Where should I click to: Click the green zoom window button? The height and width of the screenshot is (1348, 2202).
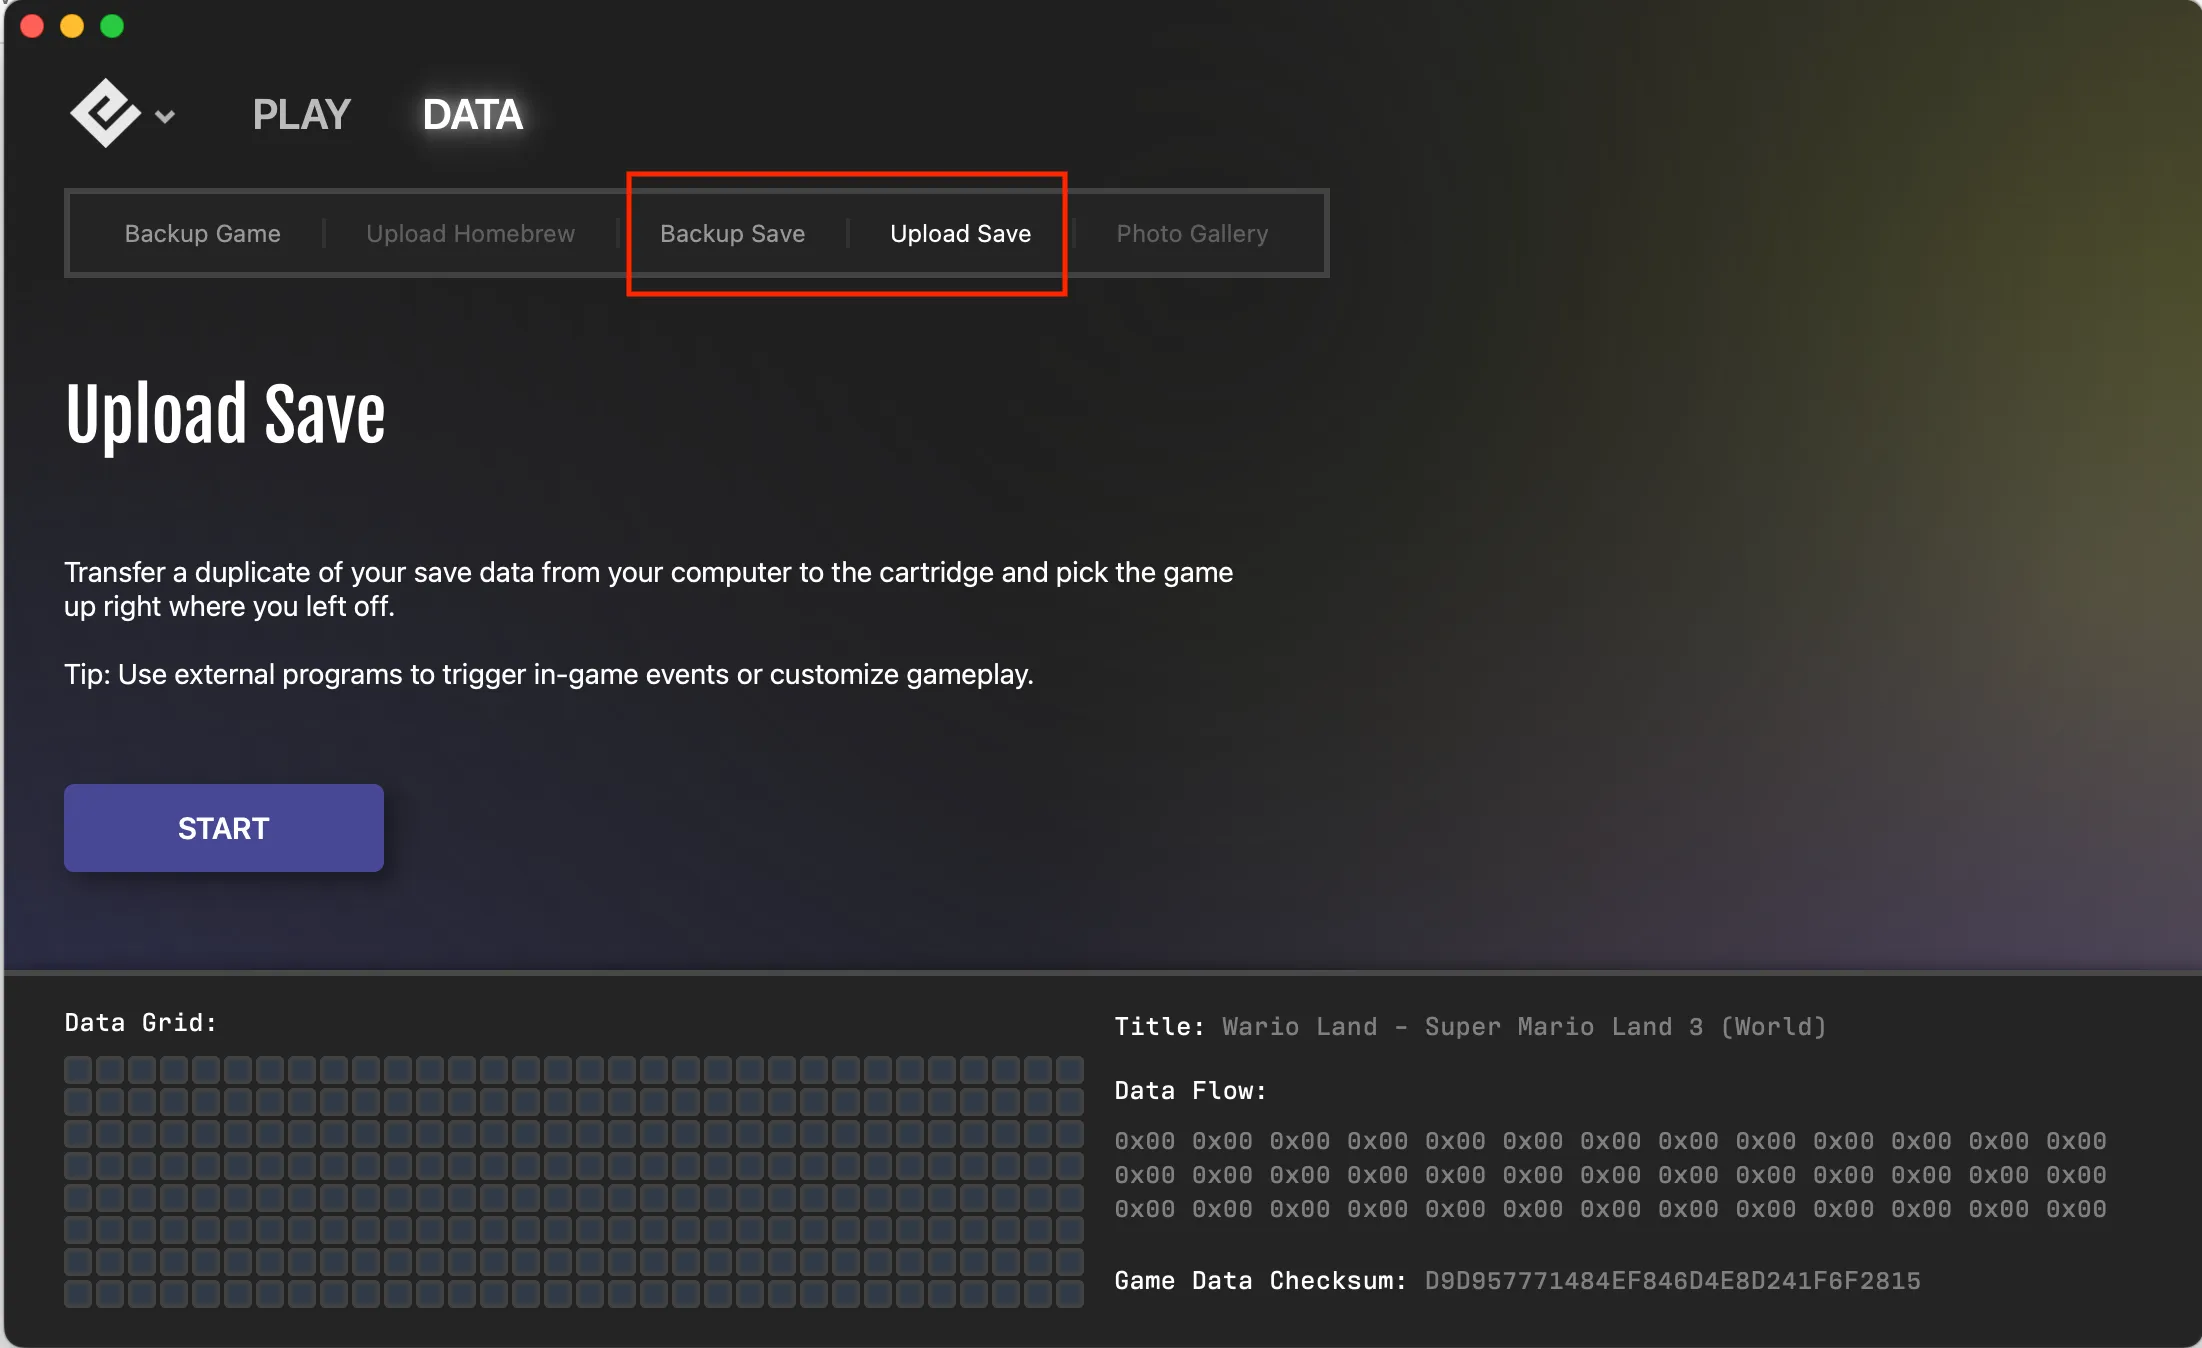(x=111, y=26)
